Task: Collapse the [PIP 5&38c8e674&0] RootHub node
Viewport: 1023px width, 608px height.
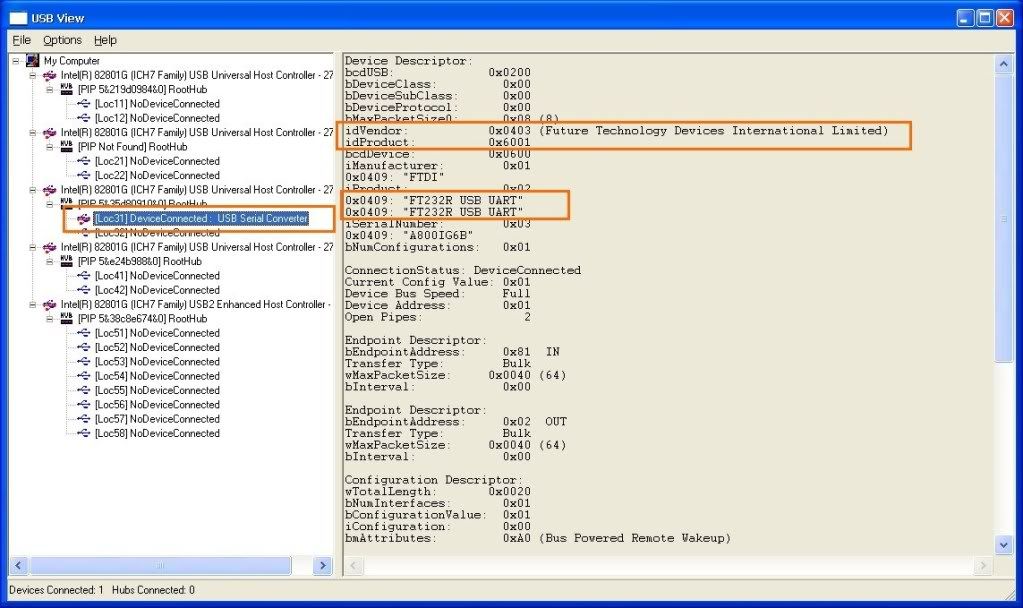Action: [50, 319]
